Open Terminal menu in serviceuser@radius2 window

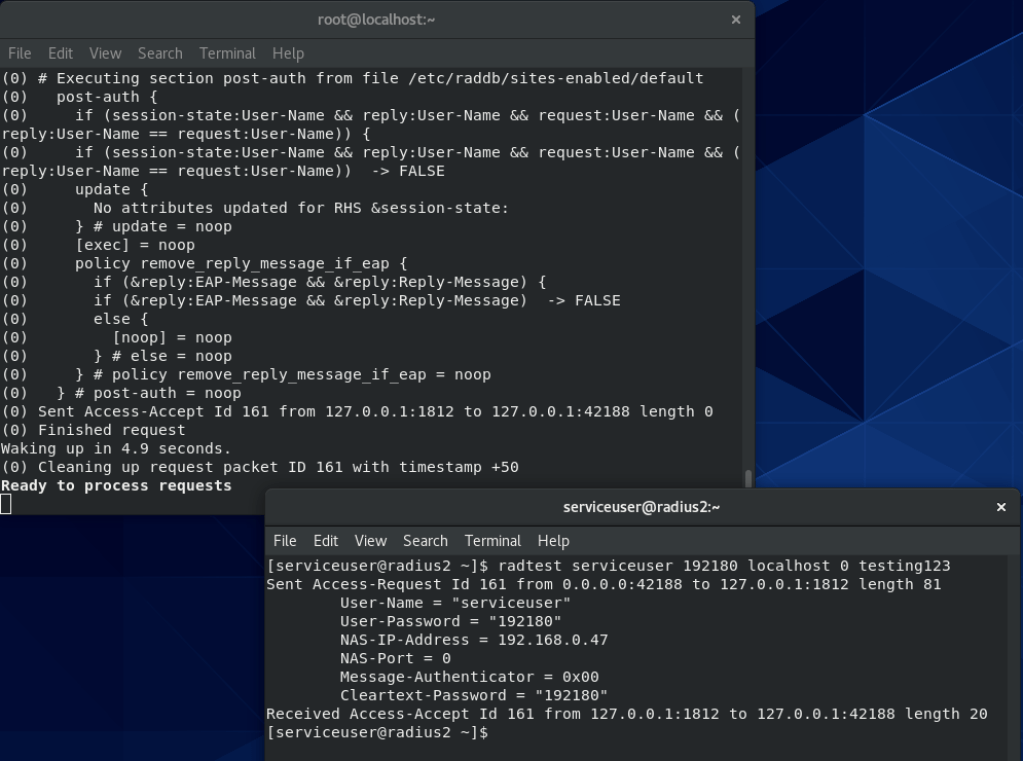pyautogui.click(x=492, y=541)
